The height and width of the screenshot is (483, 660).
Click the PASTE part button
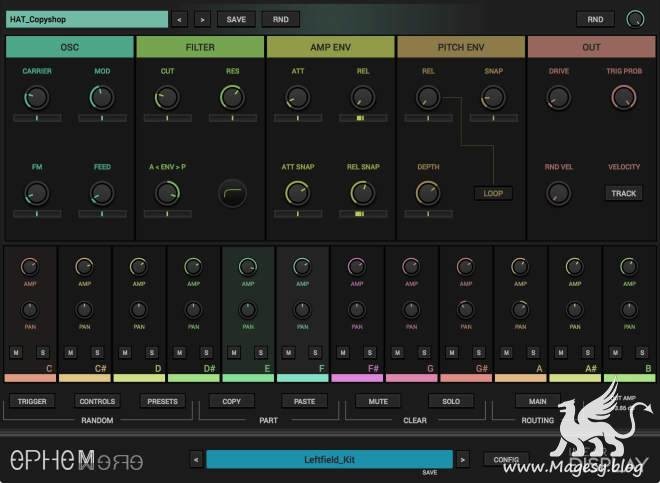(304, 401)
